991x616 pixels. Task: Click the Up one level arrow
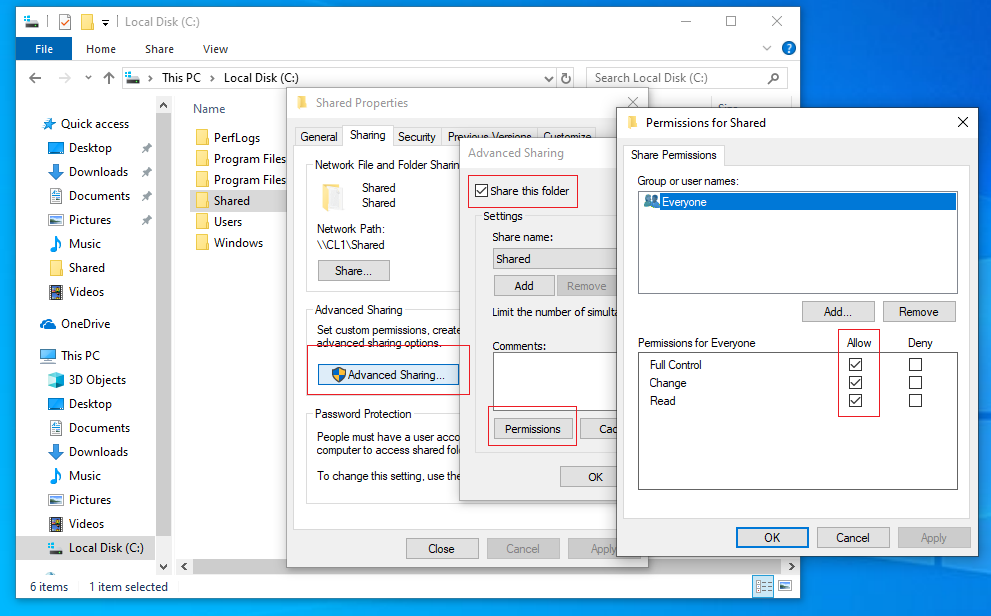[x=109, y=78]
